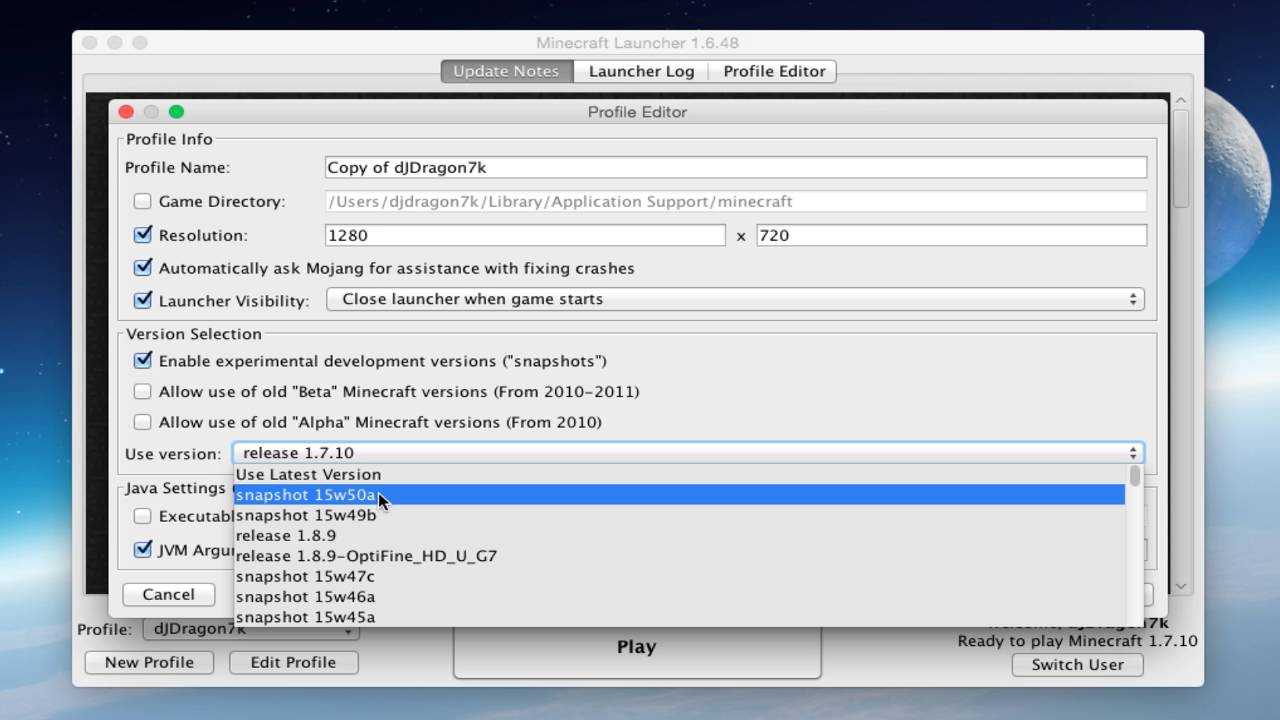Open the Profile Editor tab
1280x720 pixels.
click(774, 71)
